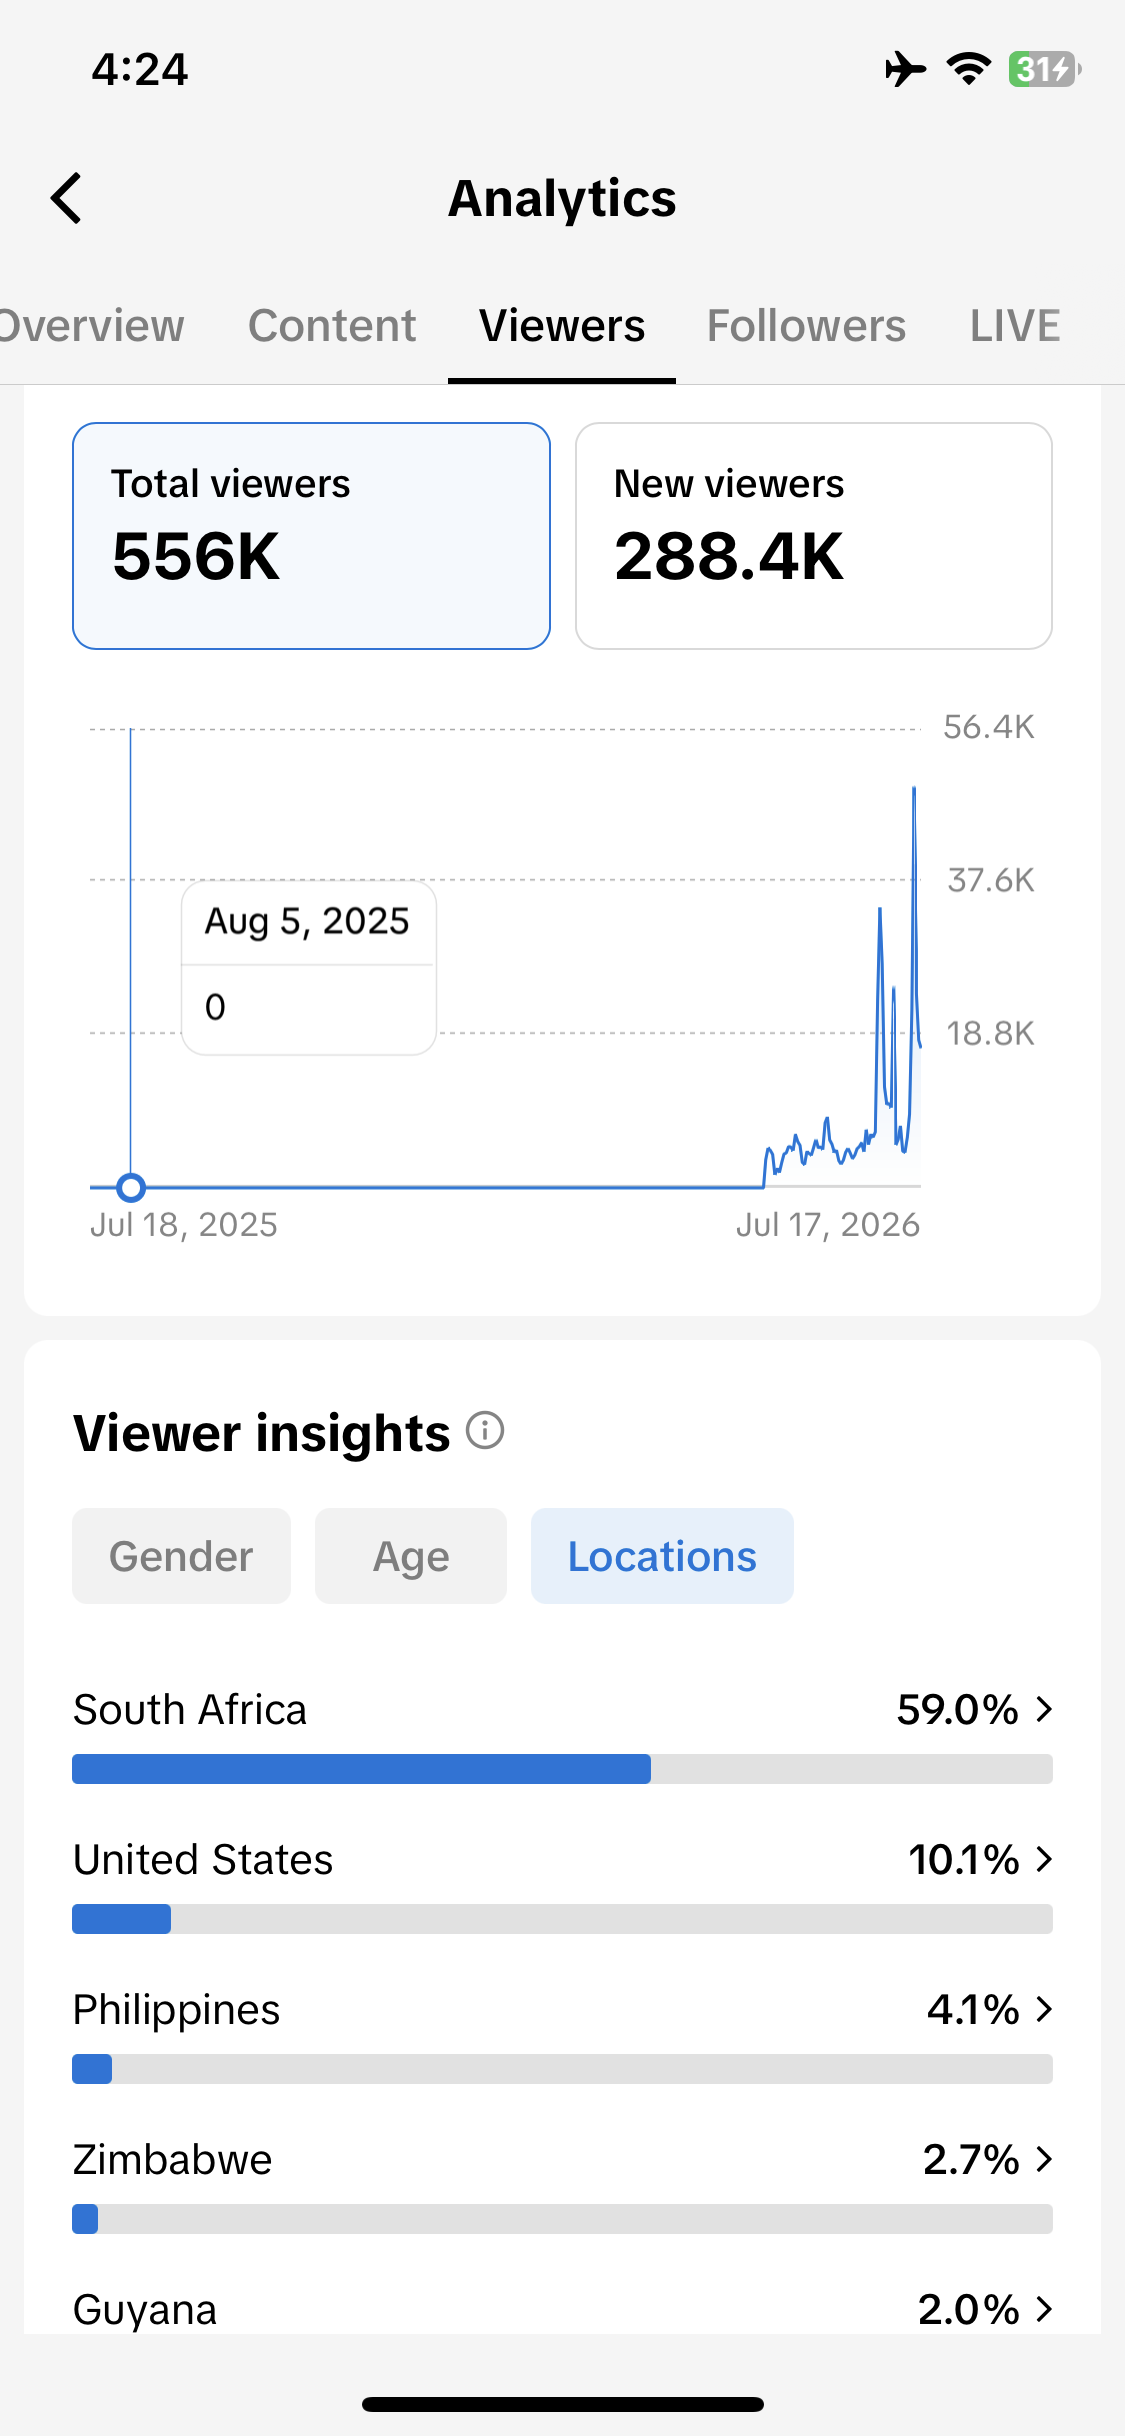Switch to the Content tab
Viewport: 1125px width, 2436px height.
click(x=332, y=326)
